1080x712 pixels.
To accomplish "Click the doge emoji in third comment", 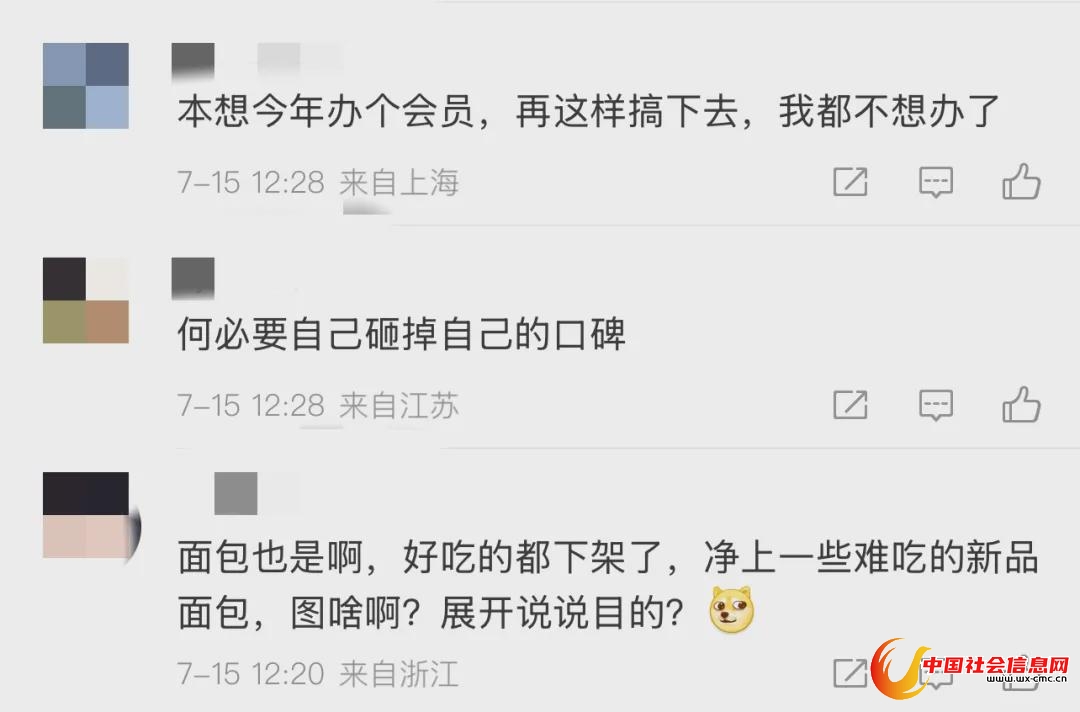I will pos(731,611).
